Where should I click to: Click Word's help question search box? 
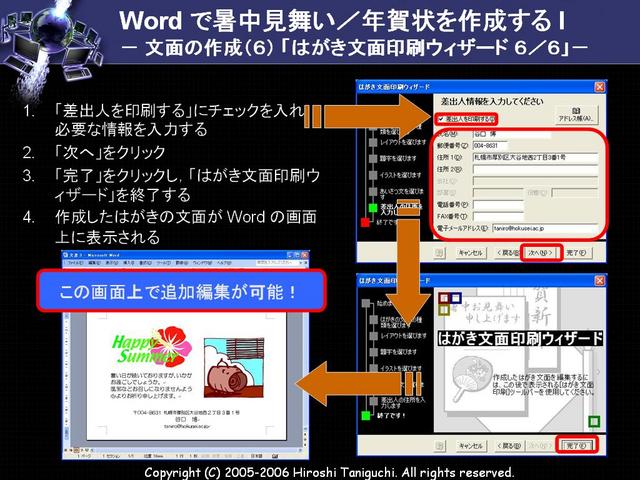pyautogui.click(x=279, y=263)
